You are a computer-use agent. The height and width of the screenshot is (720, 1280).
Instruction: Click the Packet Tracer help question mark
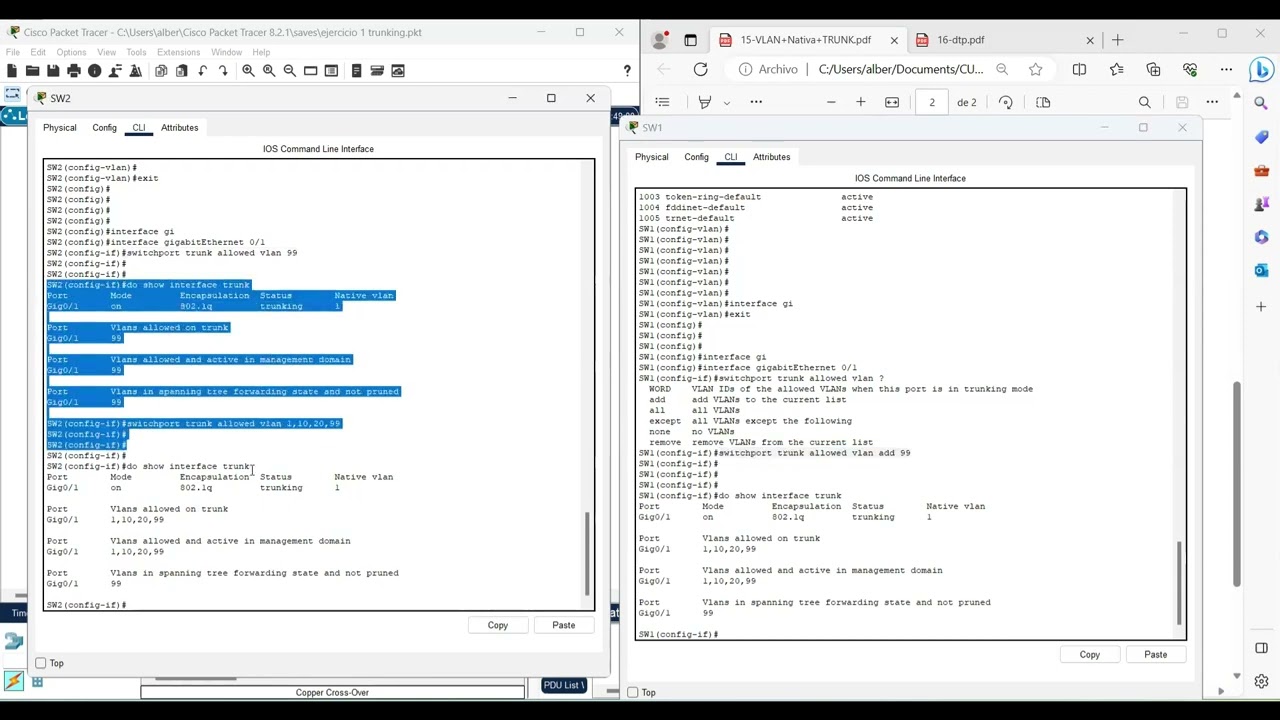pyautogui.click(x=627, y=70)
